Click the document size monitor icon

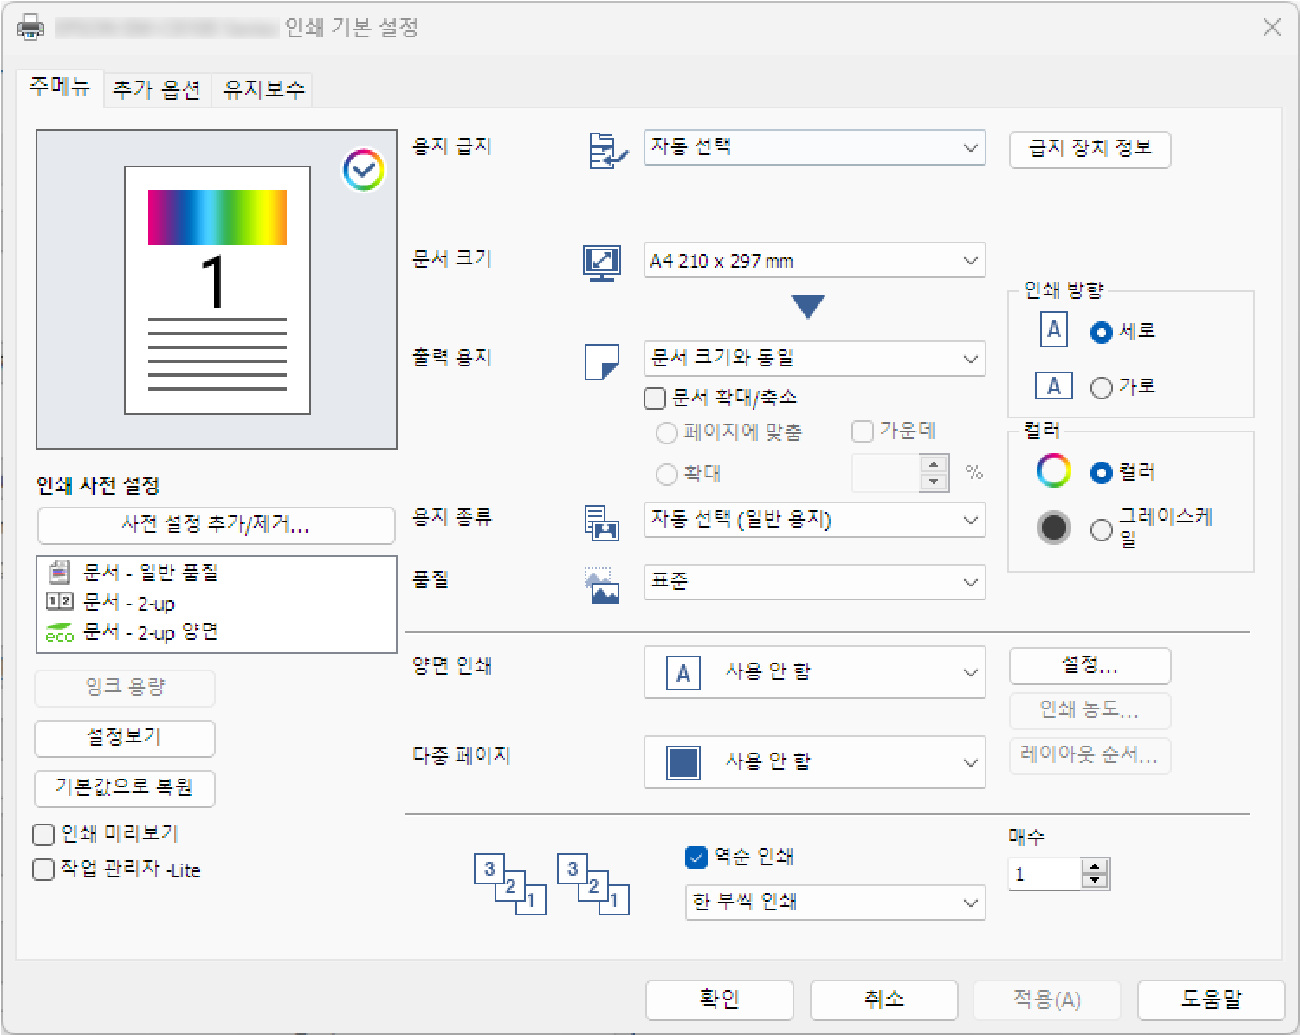pyautogui.click(x=602, y=262)
